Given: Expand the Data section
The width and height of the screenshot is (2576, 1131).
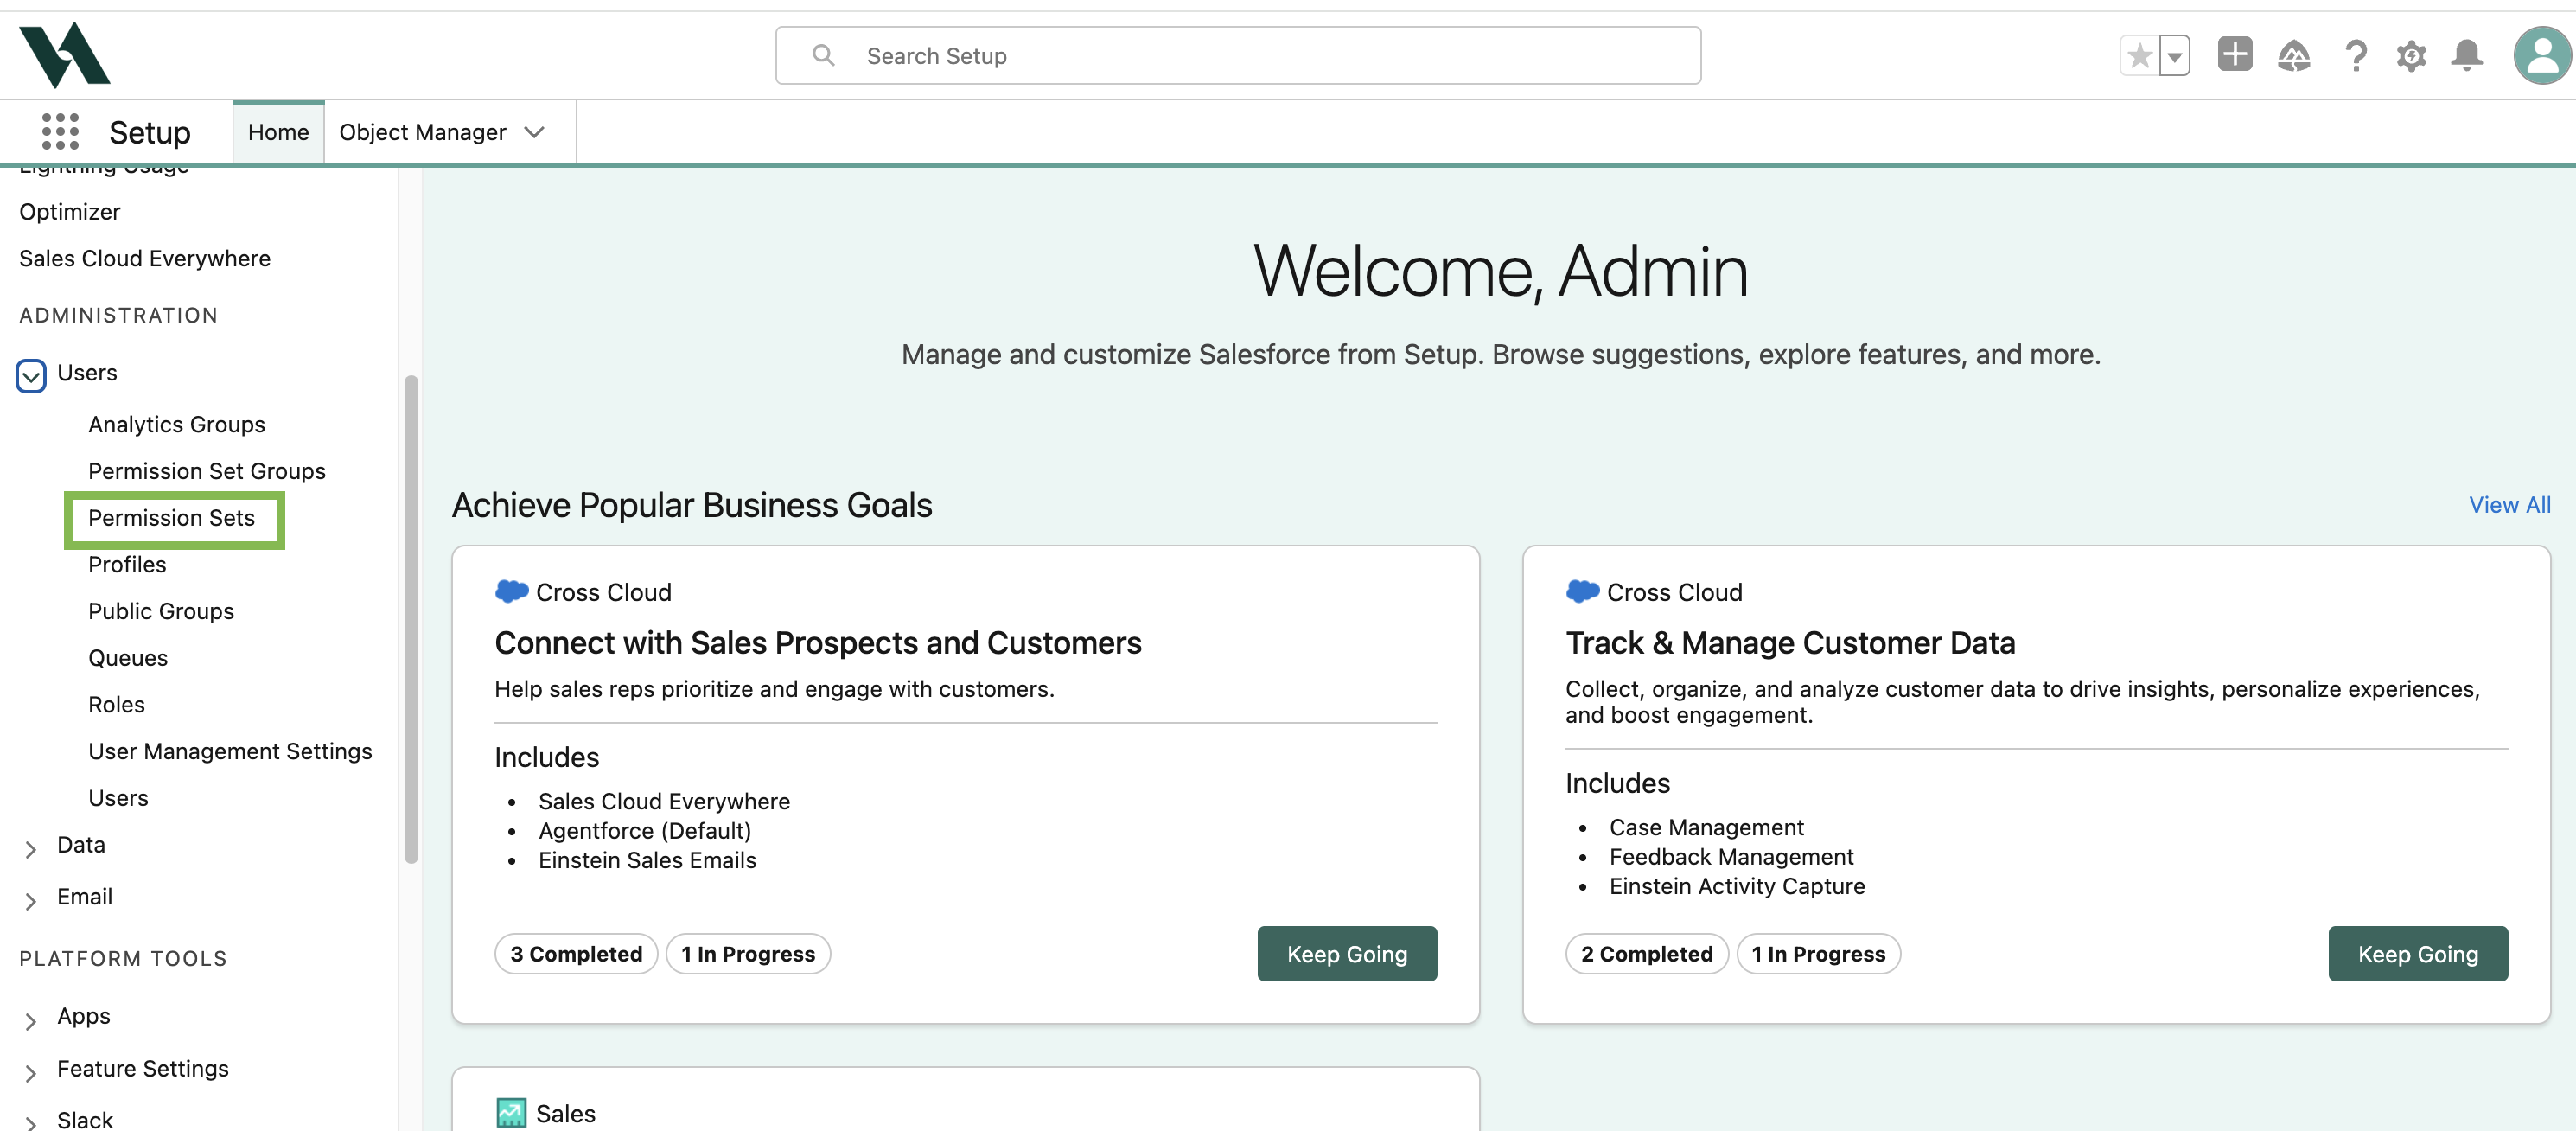Looking at the screenshot, I should [31, 848].
